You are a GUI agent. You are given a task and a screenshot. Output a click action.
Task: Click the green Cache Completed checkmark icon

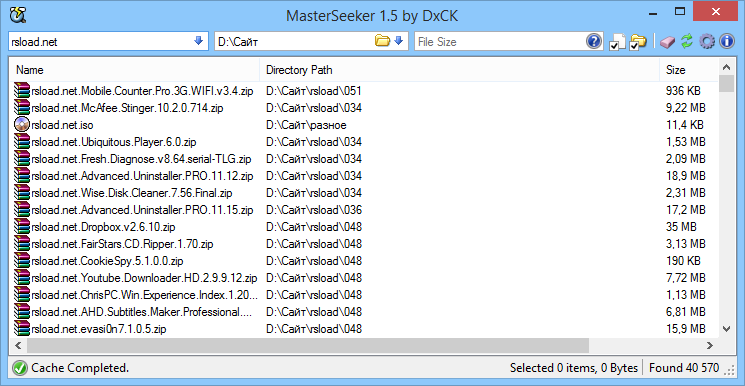[20, 367]
